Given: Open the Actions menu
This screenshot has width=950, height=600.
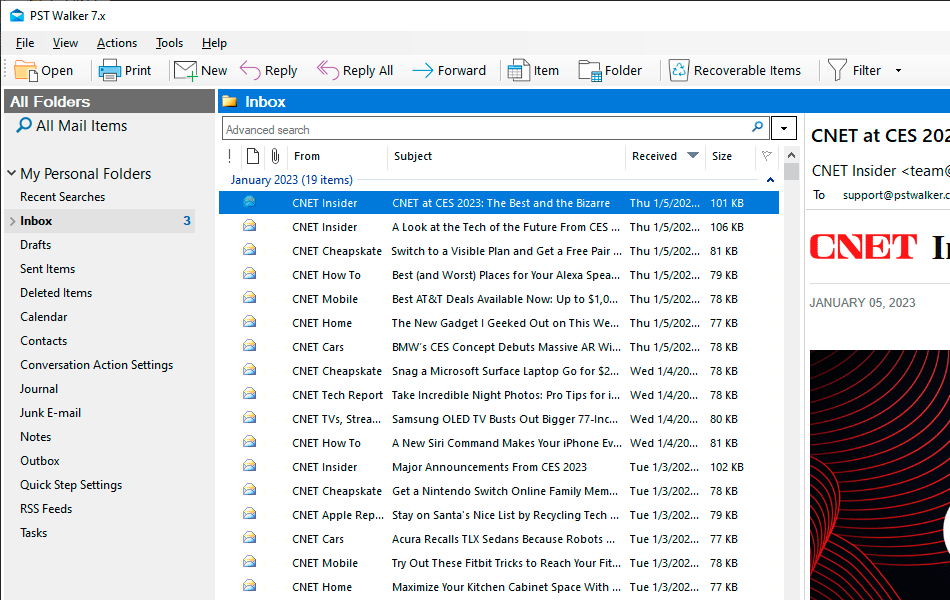Looking at the screenshot, I should pyautogui.click(x=117, y=43).
